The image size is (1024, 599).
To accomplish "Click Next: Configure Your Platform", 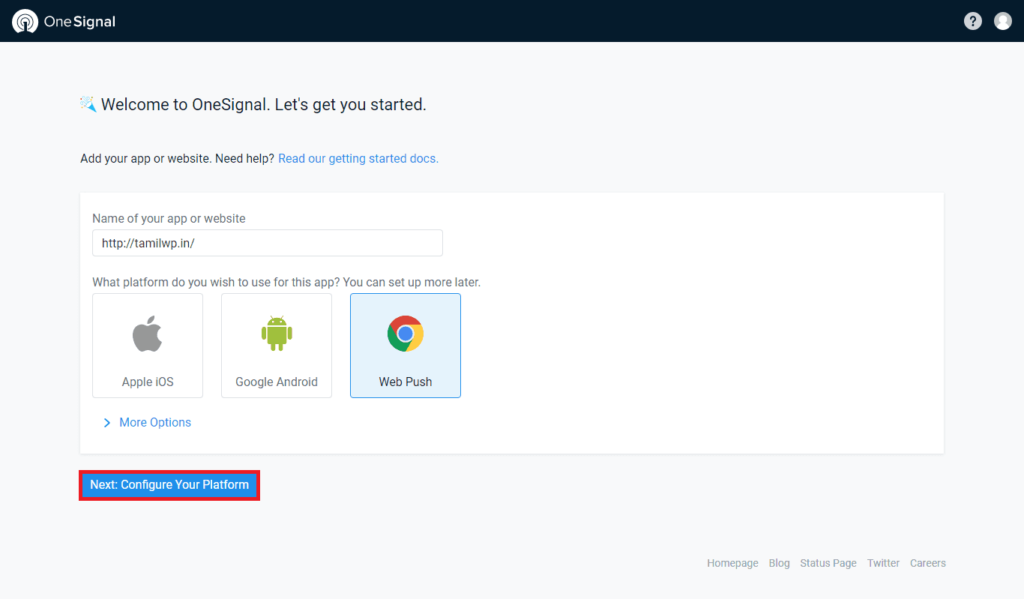I will tap(169, 485).
